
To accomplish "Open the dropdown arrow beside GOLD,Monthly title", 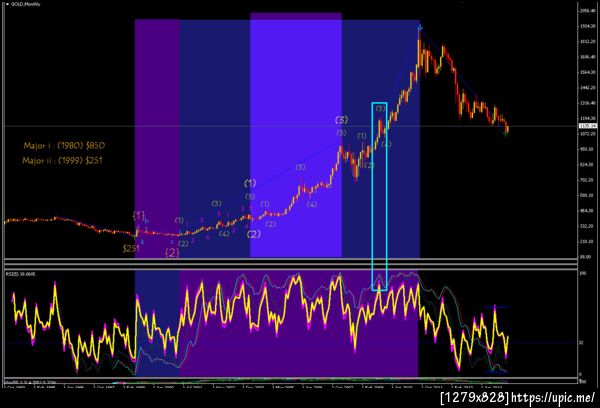I will coord(7,4).
